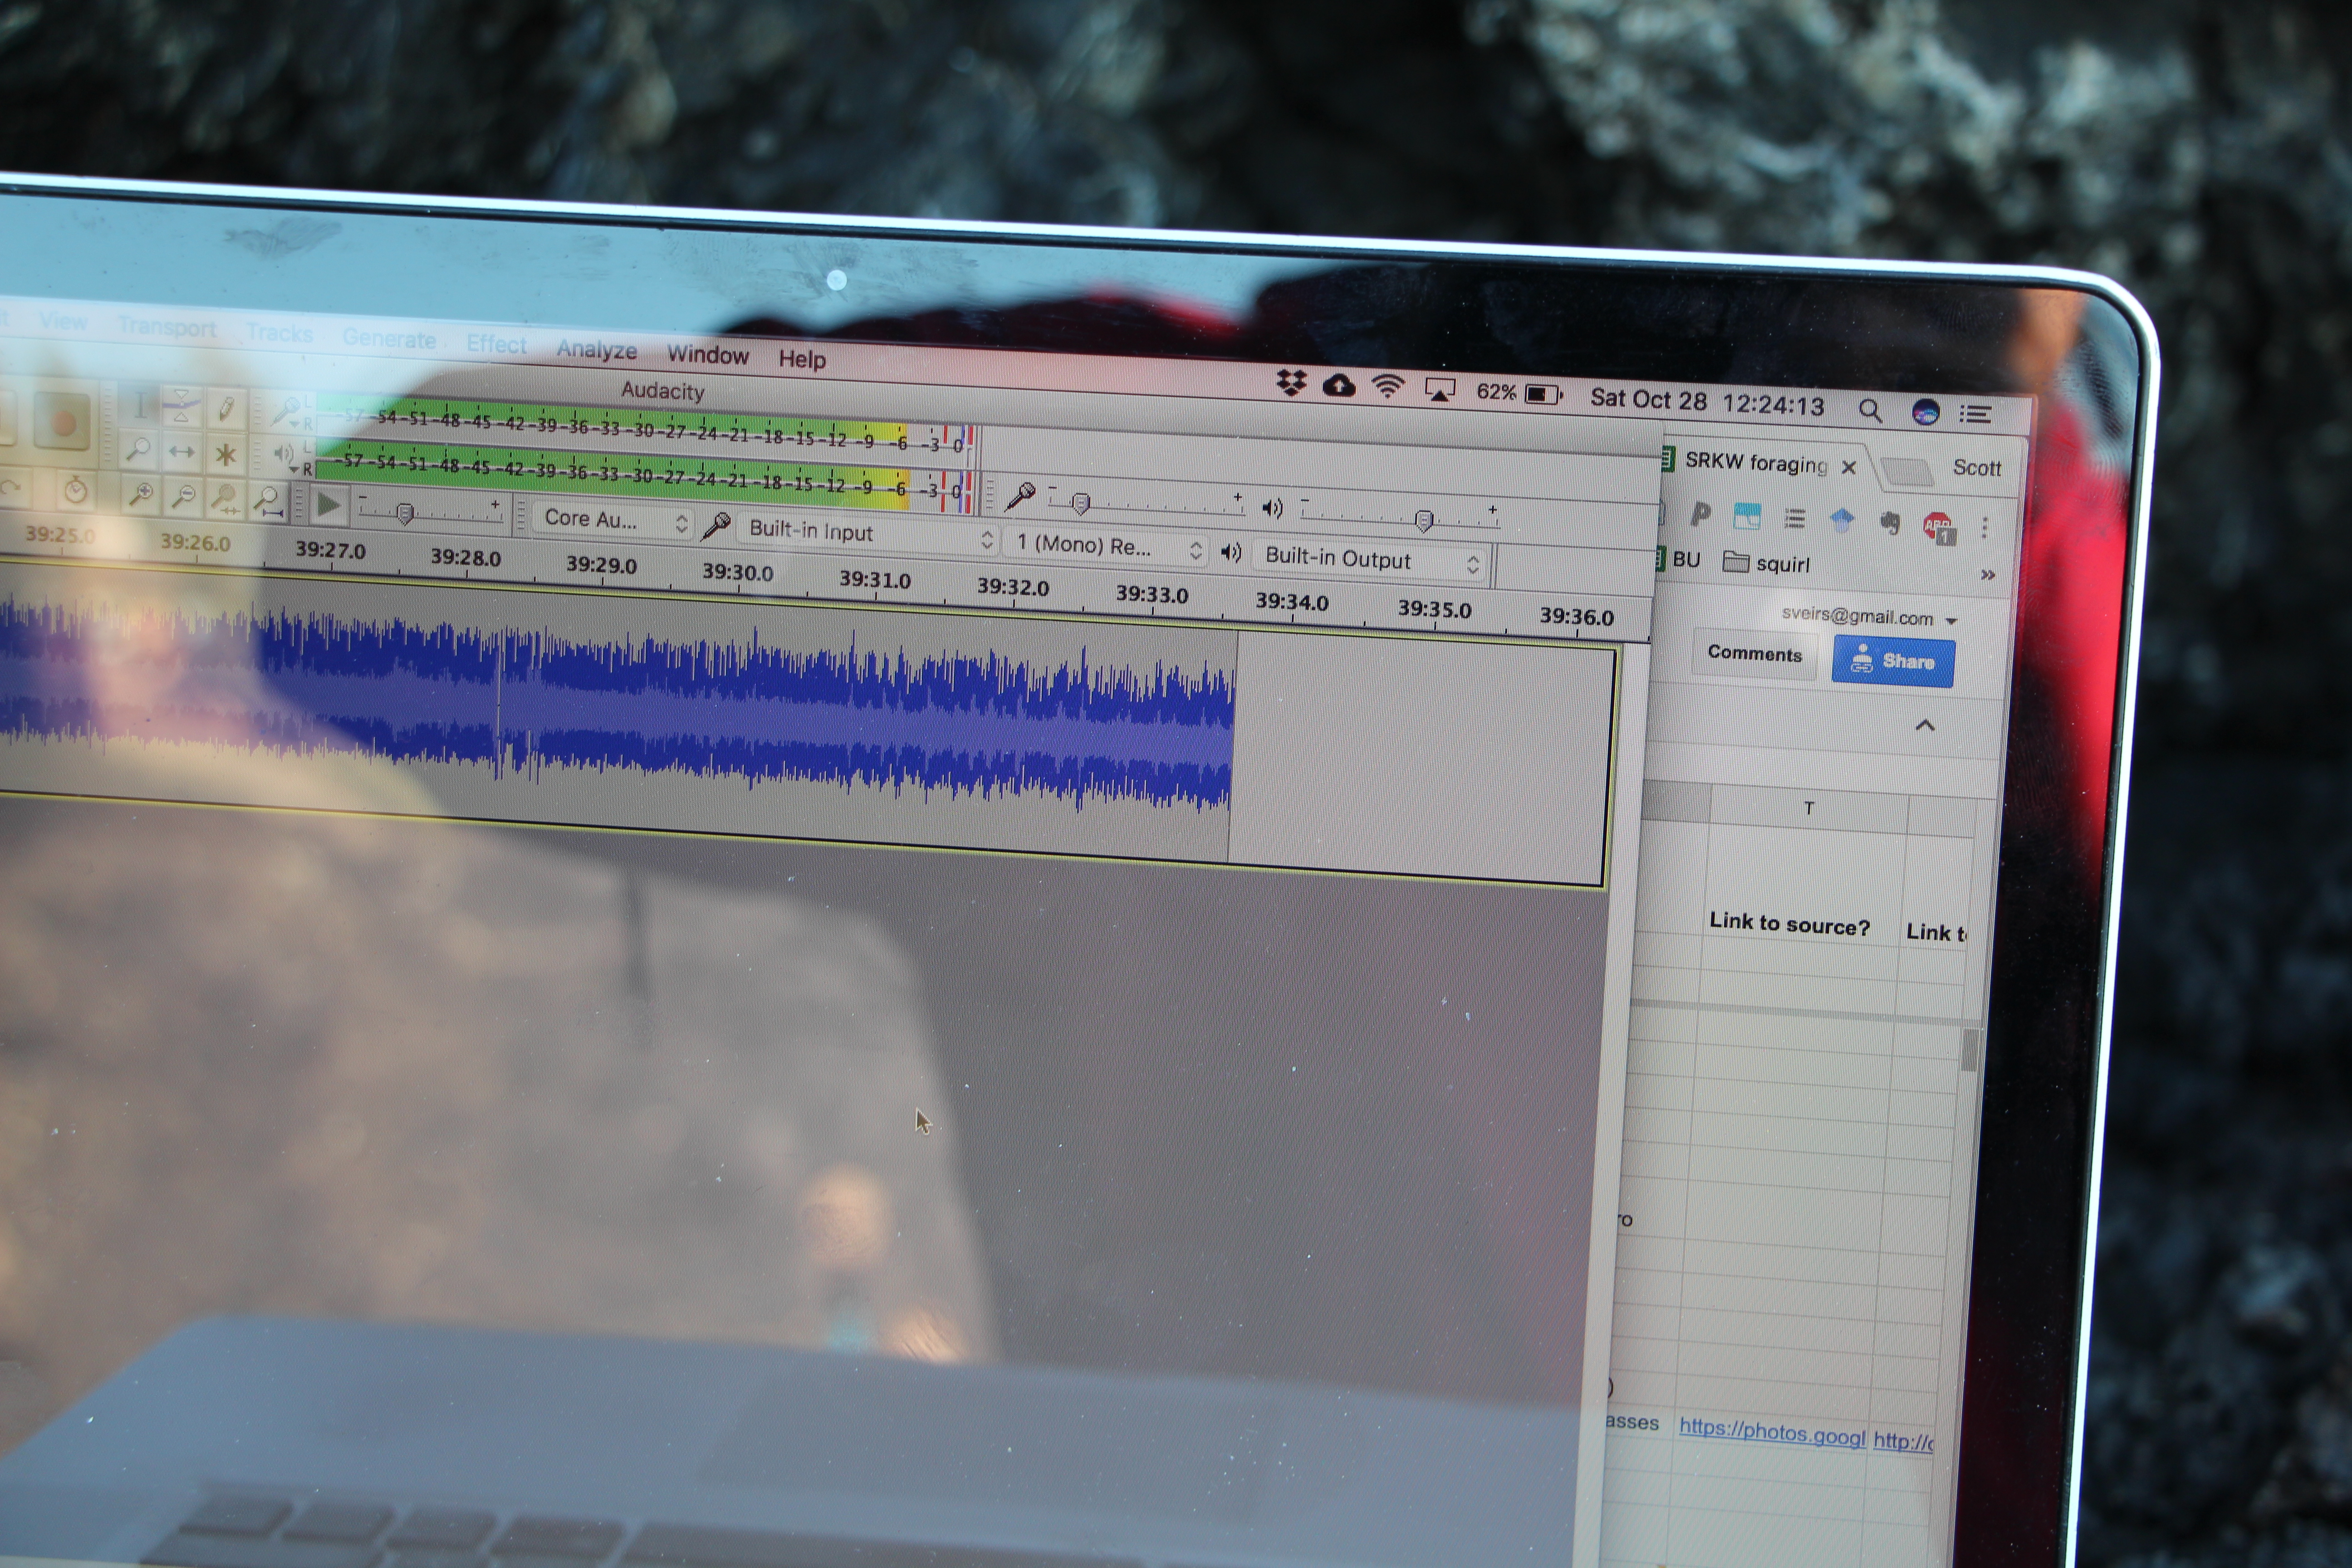Select the Envelope tool
The height and width of the screenshot is (1568, 2352).
tap(181, 405)
